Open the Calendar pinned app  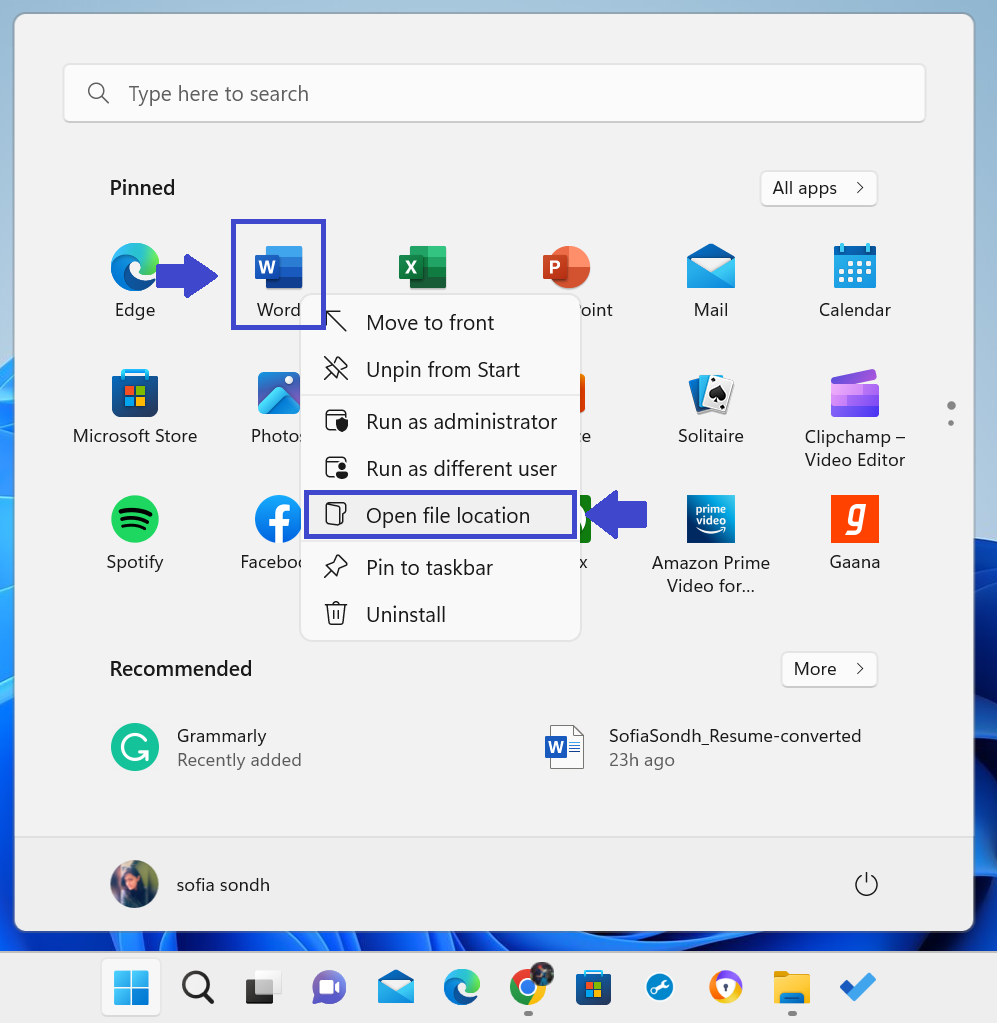coord(854,268)
